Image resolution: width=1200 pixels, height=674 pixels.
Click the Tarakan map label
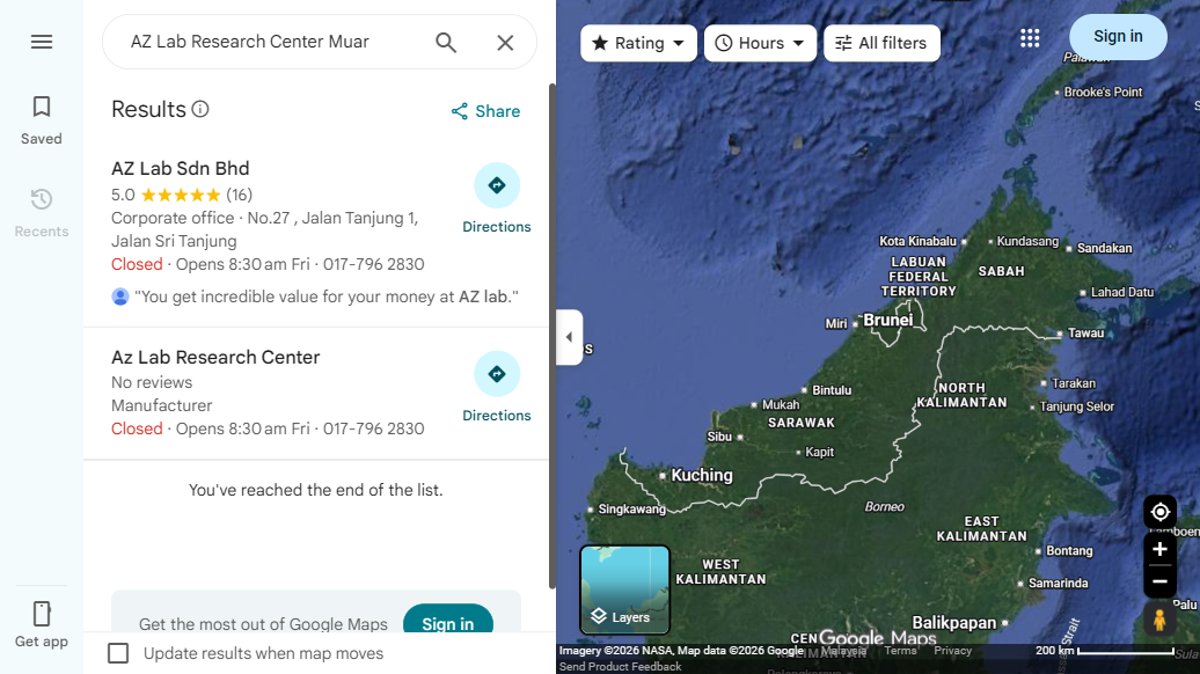[1074, 383]
